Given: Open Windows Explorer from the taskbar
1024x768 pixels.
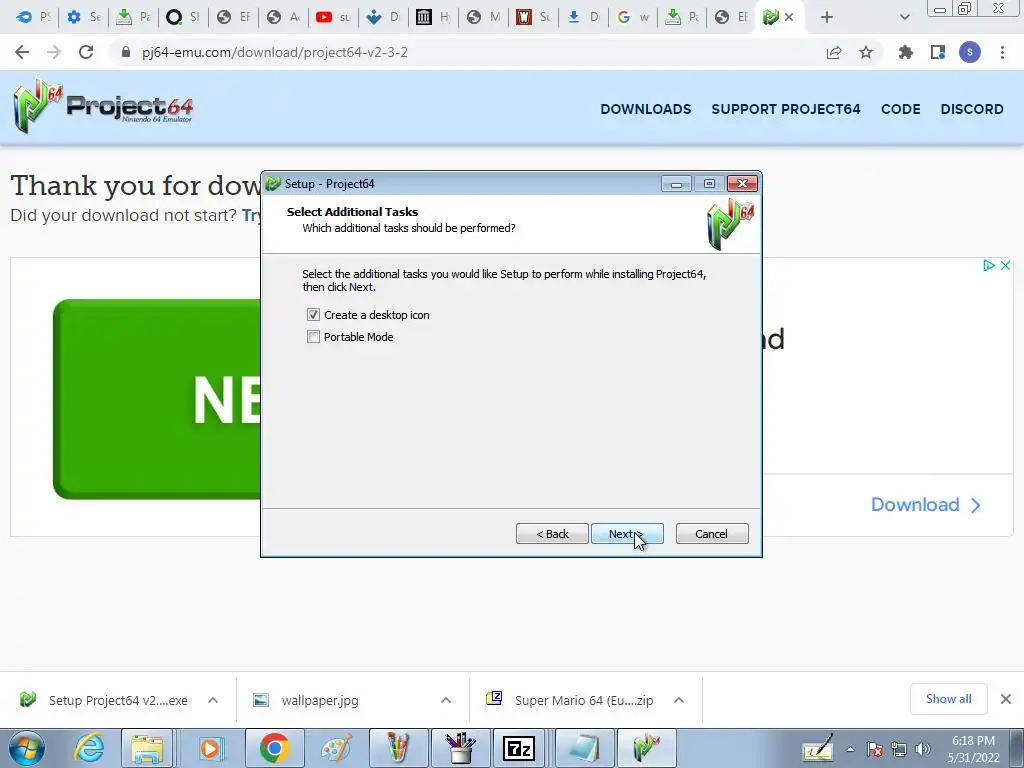Looking at the screenshot, I should tap(148, 748).
